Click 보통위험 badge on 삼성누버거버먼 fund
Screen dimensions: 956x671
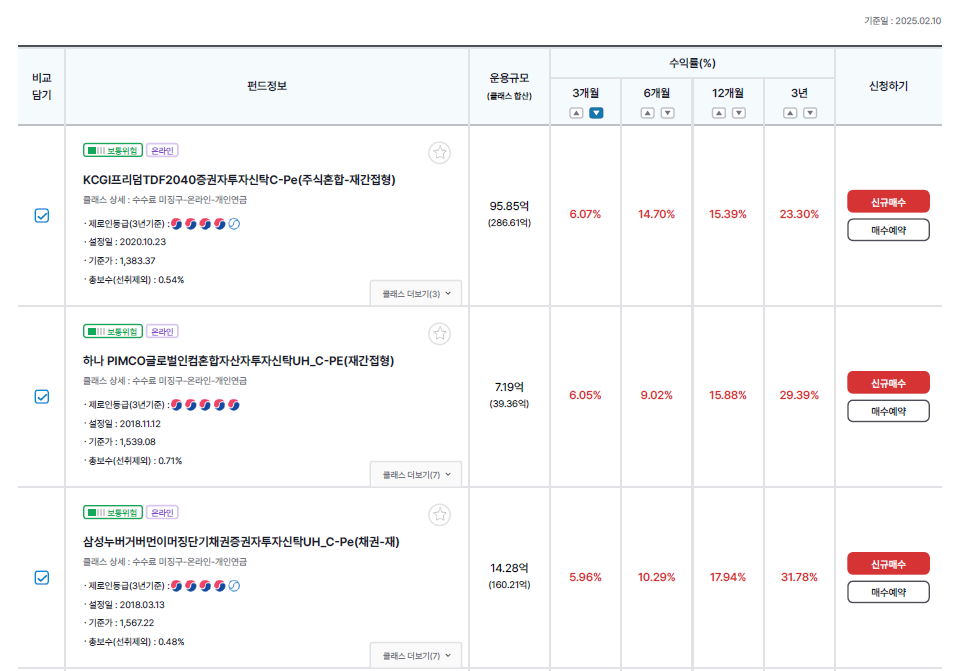(x=113, y=513)
